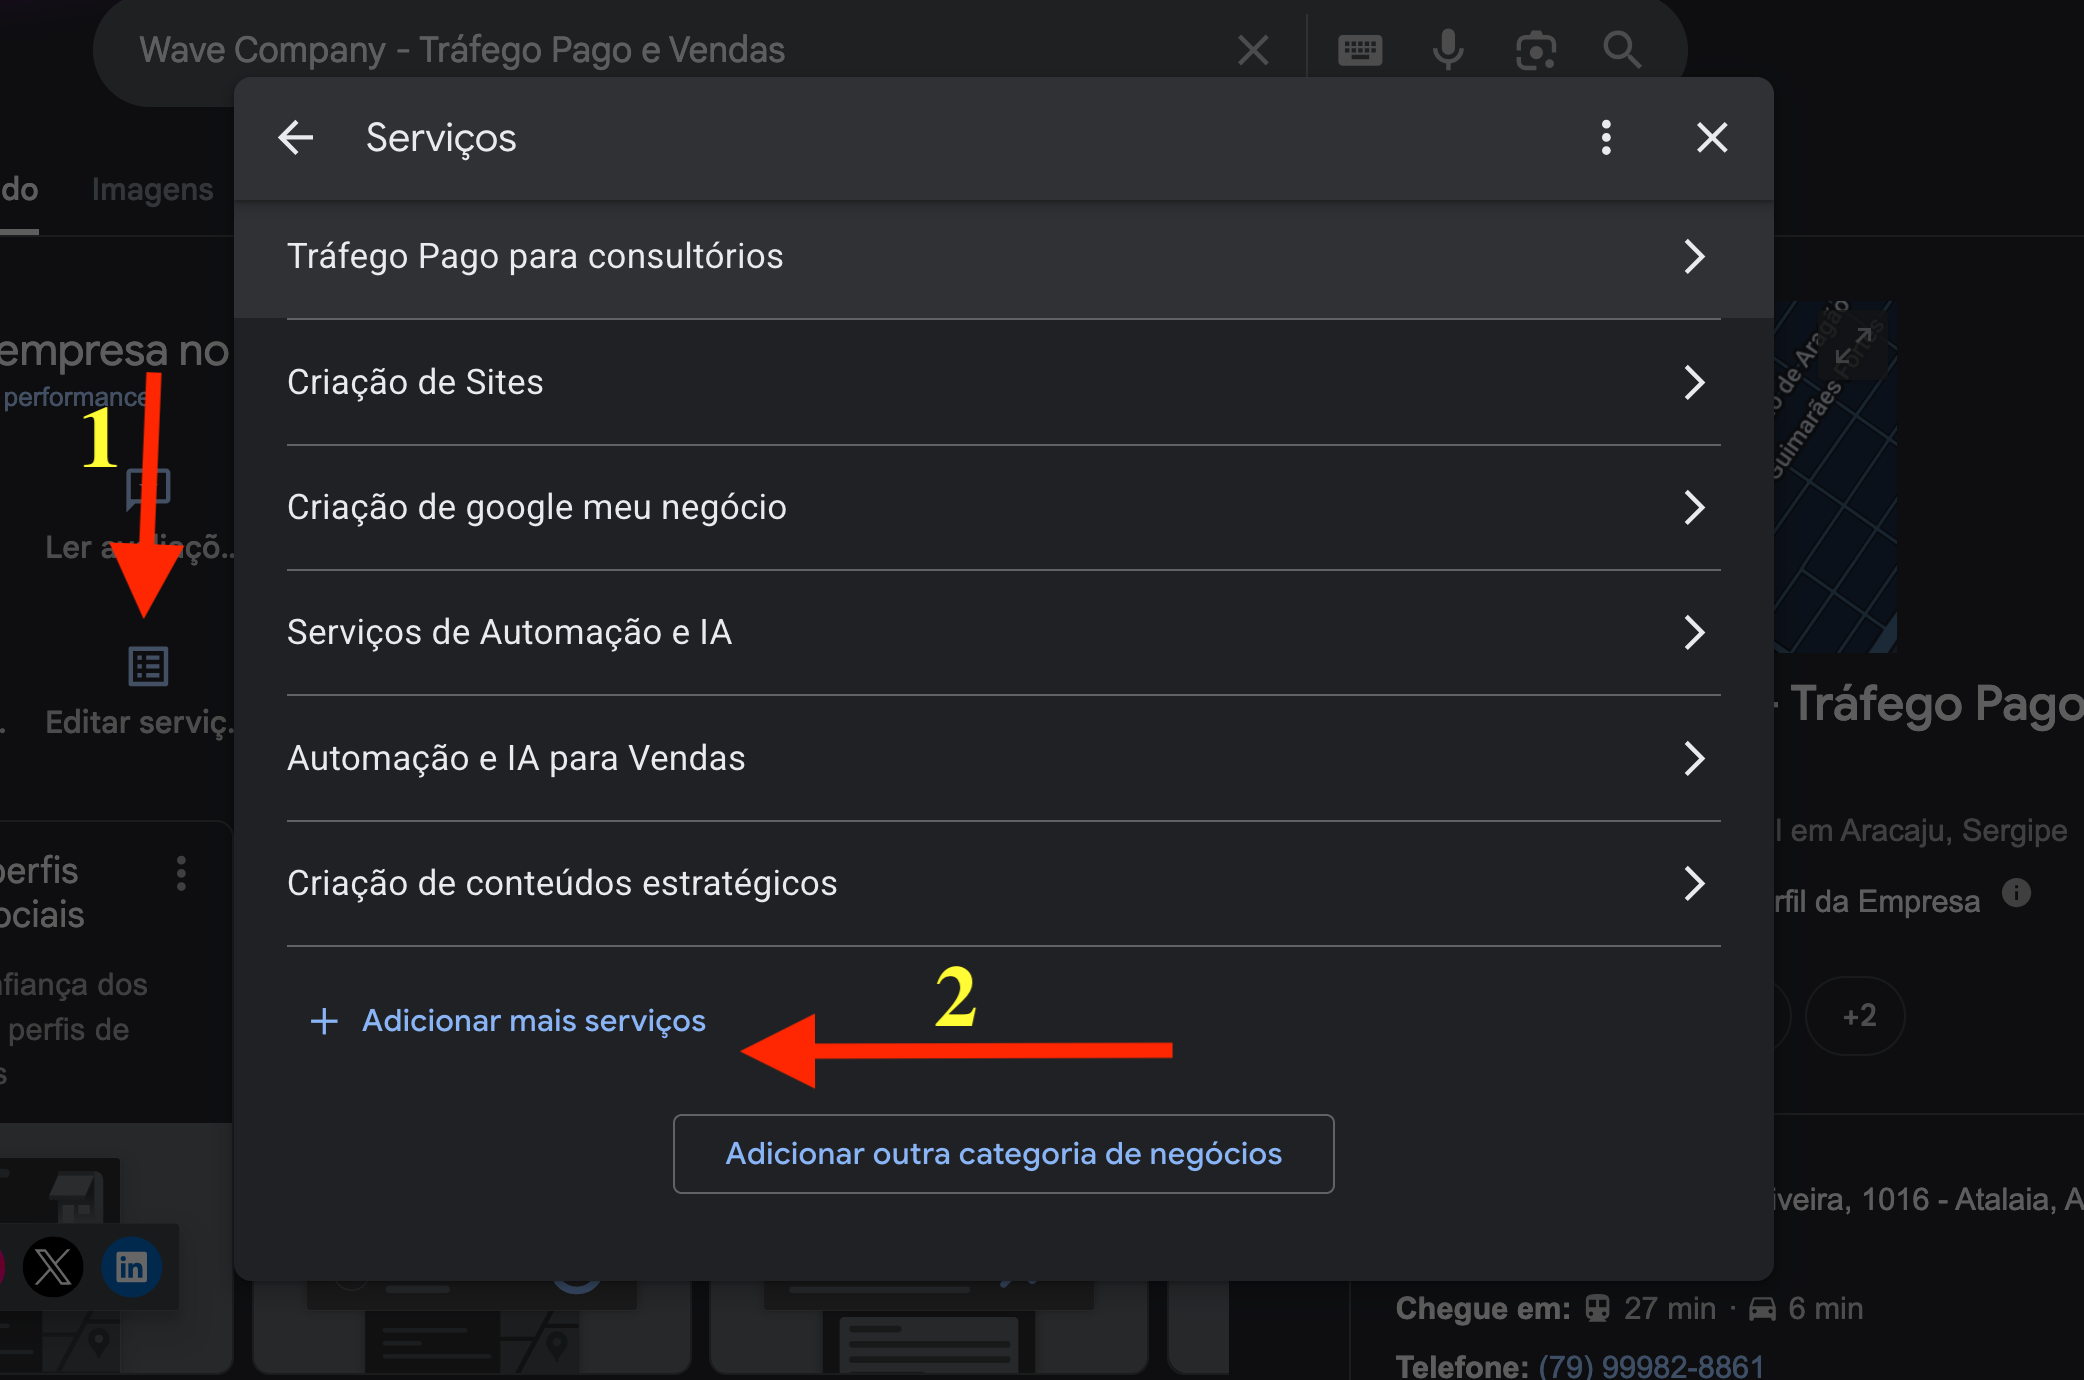The height and width of the screenshot is (1380, 2084).
Task: Click the car 6 min icon
Action: click(1762, 1308)
